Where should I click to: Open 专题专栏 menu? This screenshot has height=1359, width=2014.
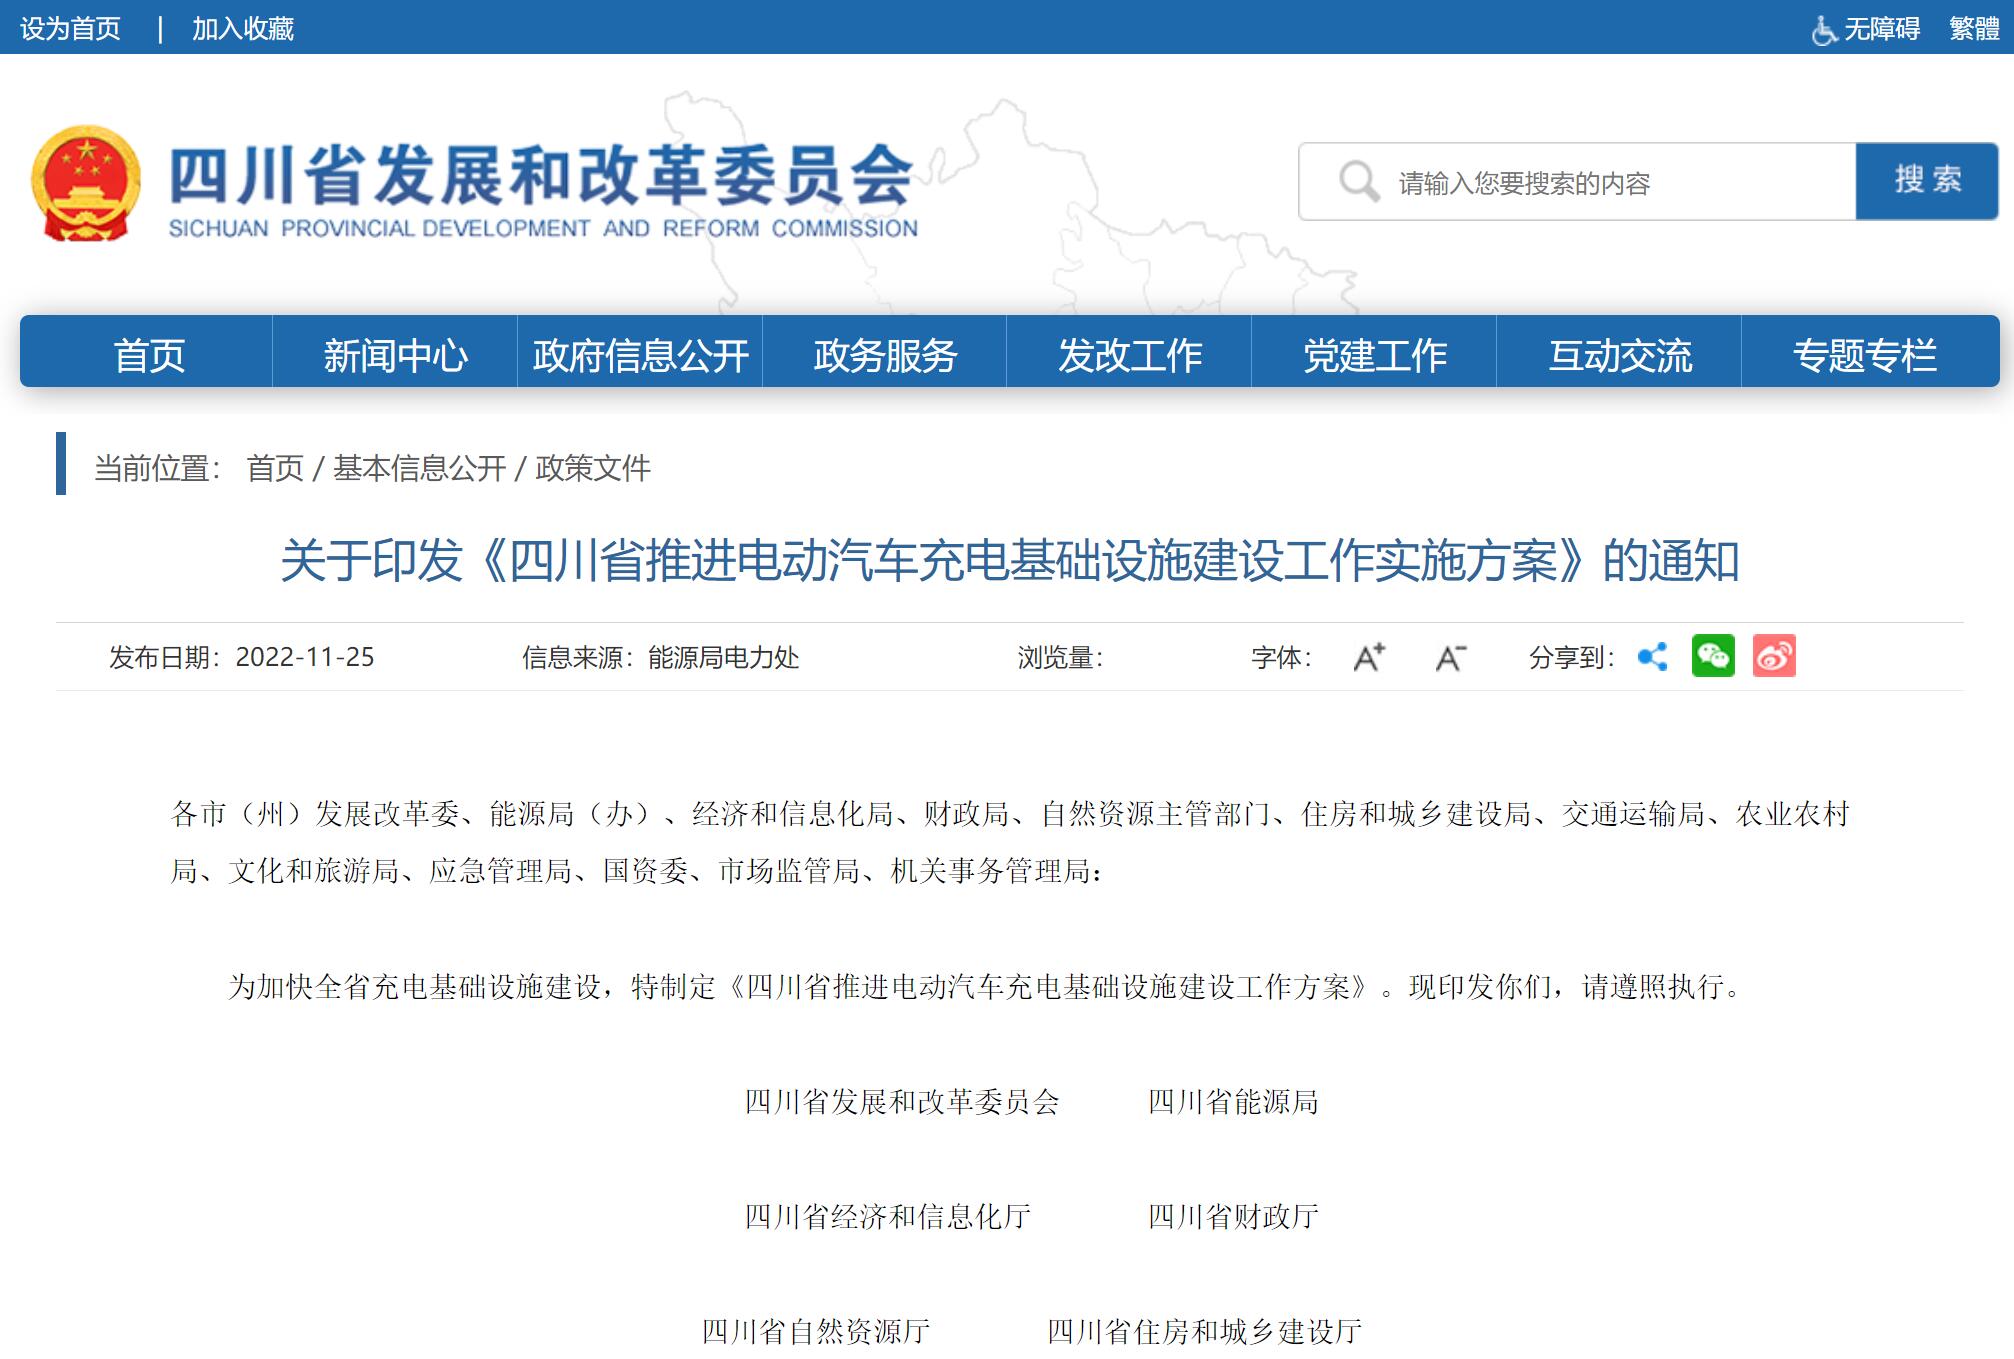click(1865, 355)
